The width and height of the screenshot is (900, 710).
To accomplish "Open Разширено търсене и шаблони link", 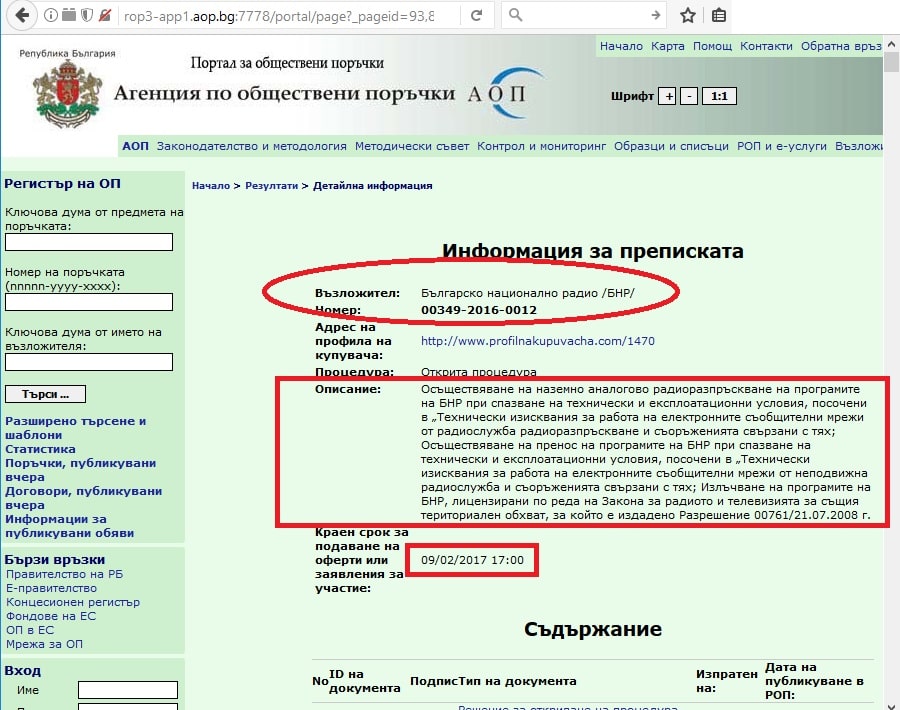I will 76,428.
